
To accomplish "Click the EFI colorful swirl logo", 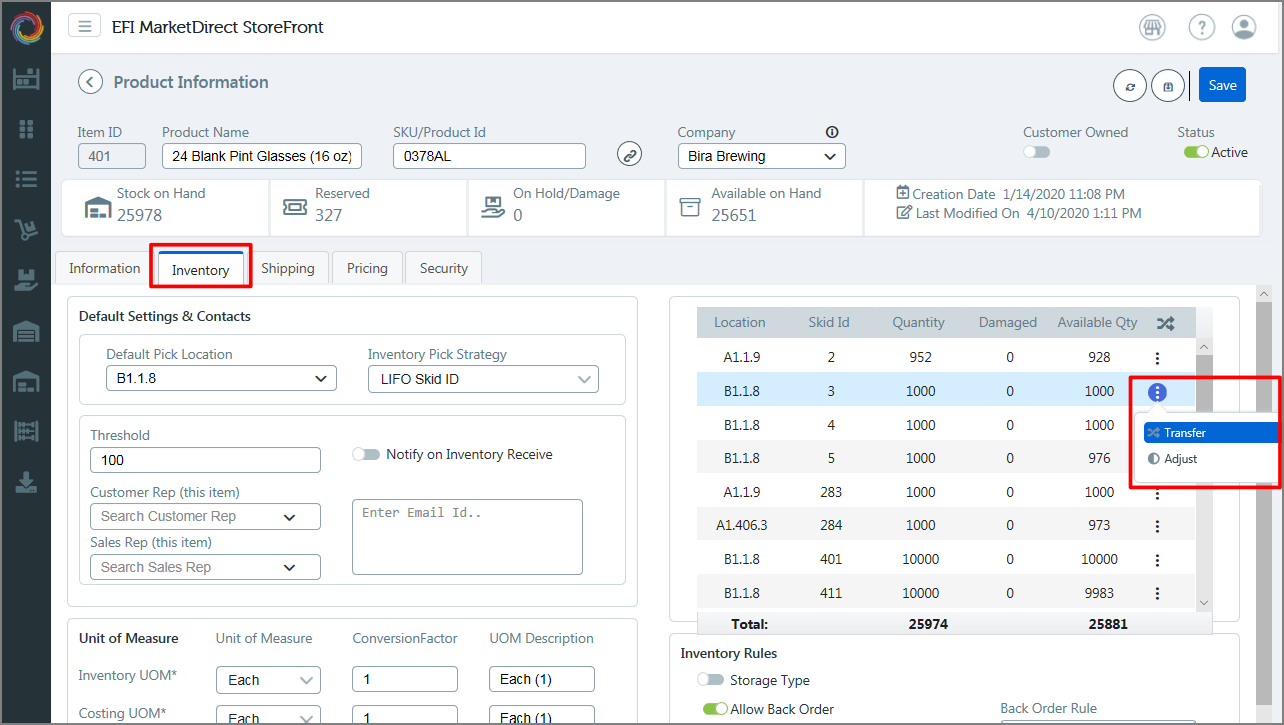I will pos(26,26).
